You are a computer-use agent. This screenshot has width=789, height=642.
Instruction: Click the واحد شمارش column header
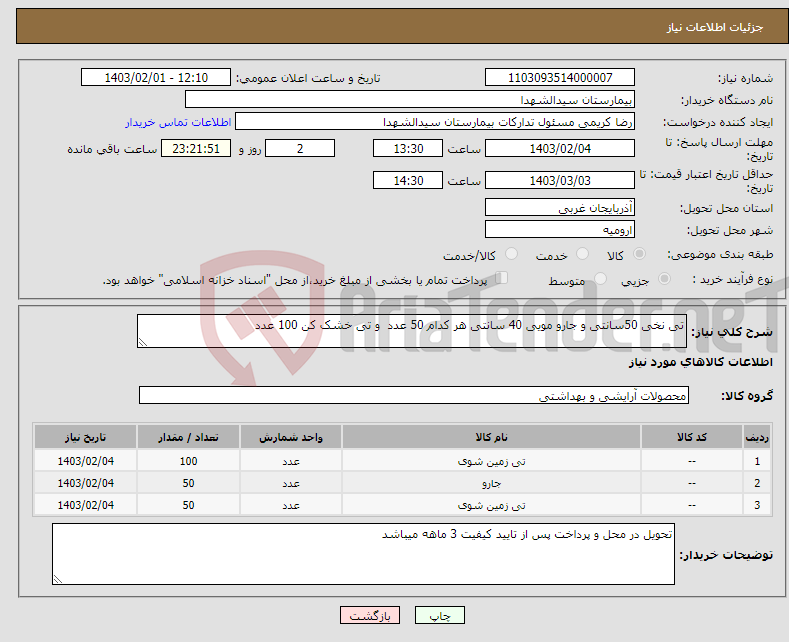(x=291, y=437)
